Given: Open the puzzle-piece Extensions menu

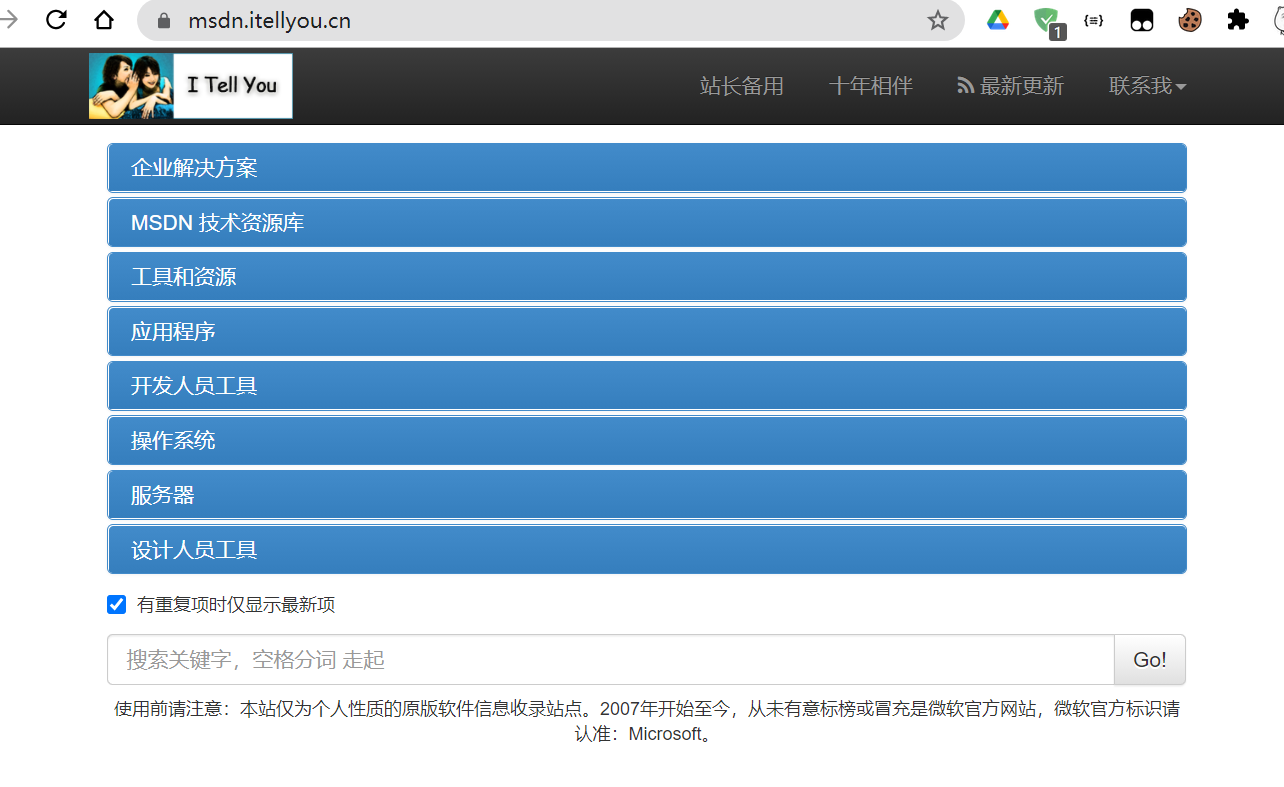Looking at the screenshot, I should (x=1238, y=20).
